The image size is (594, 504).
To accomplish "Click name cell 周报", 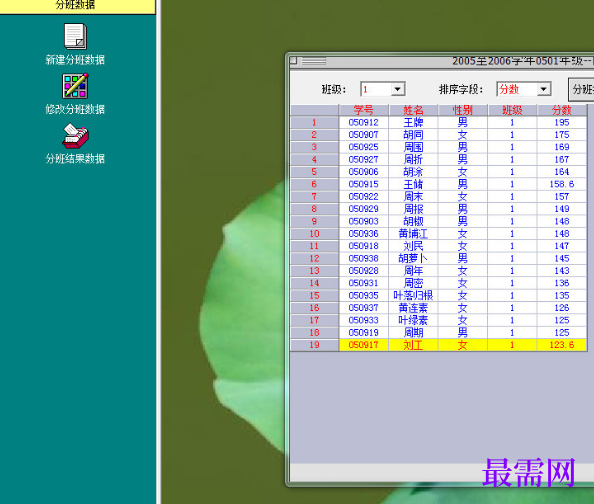I will (x=413, y=209).
